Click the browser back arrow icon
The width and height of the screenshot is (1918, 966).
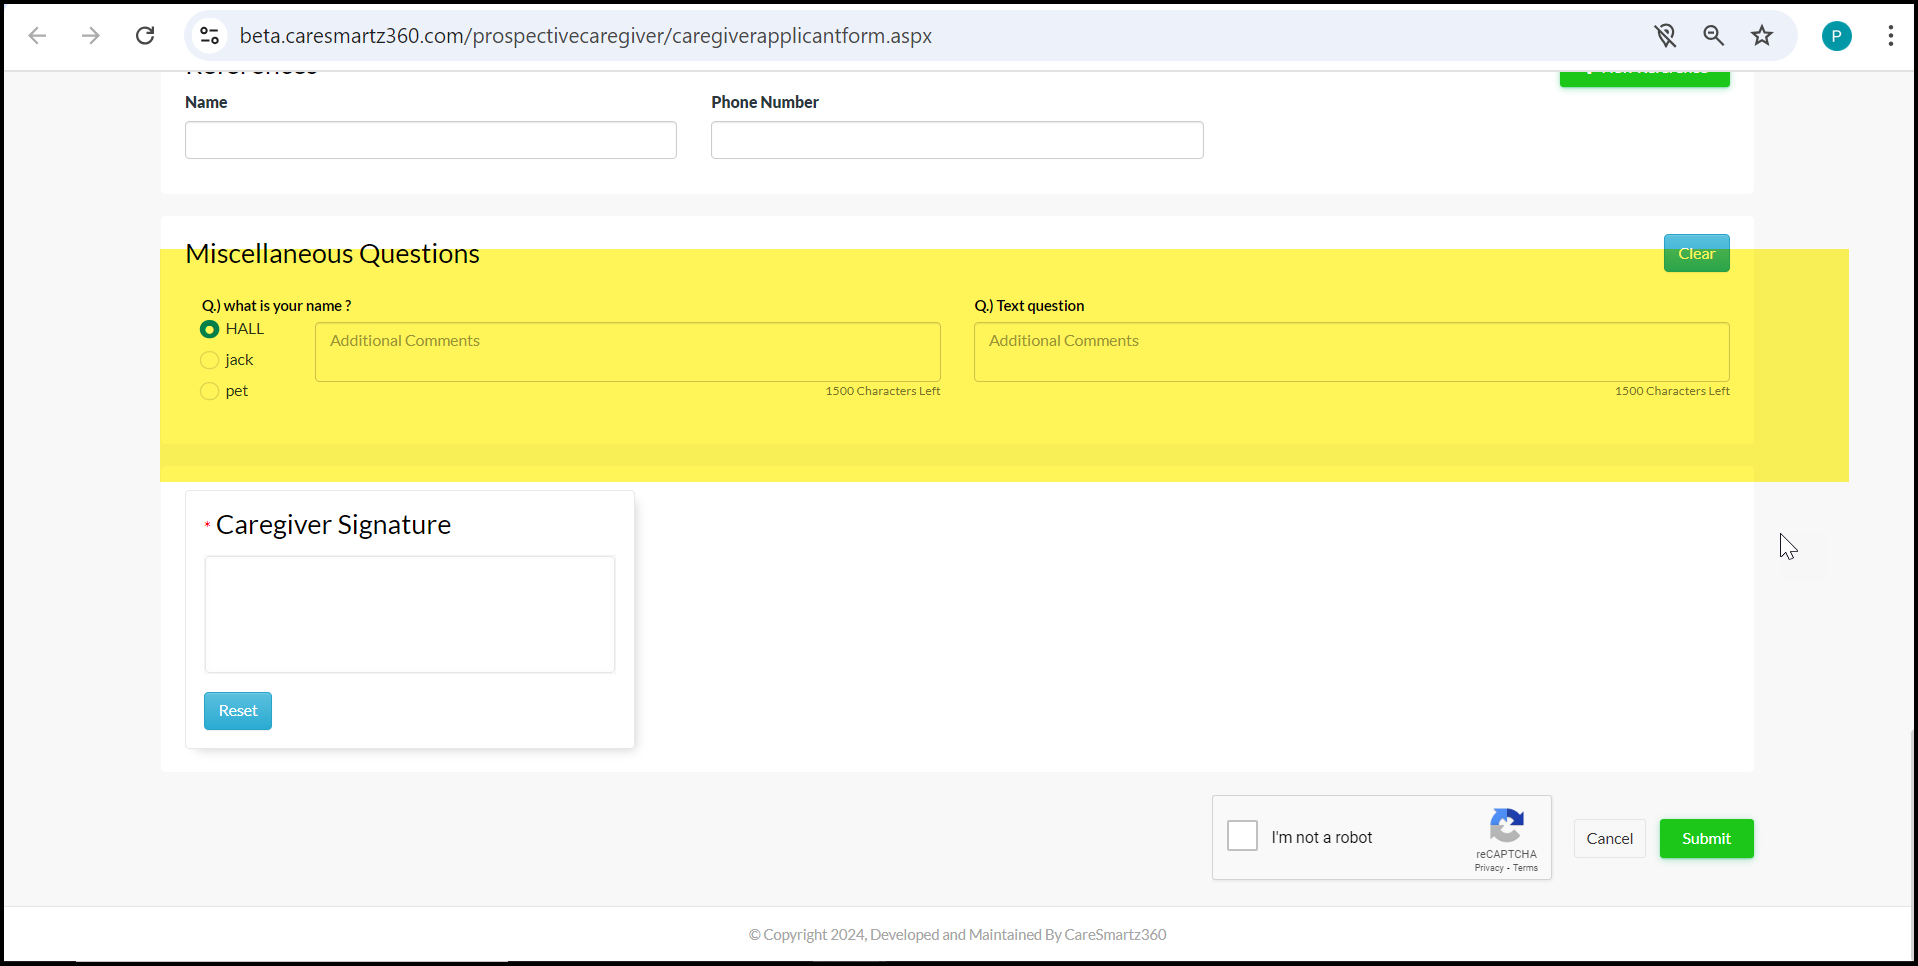[x=38, y=36]
